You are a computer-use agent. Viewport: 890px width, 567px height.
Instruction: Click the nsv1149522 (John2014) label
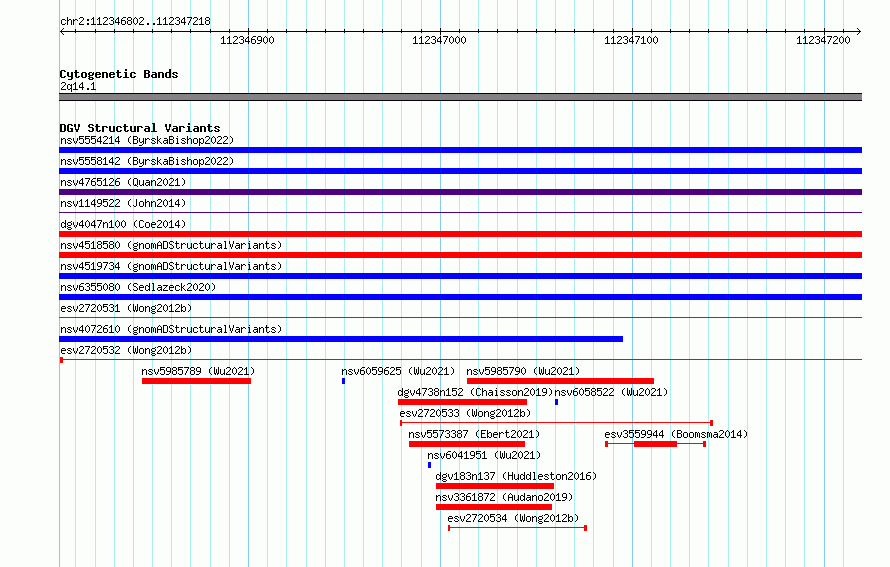point(123,203)
